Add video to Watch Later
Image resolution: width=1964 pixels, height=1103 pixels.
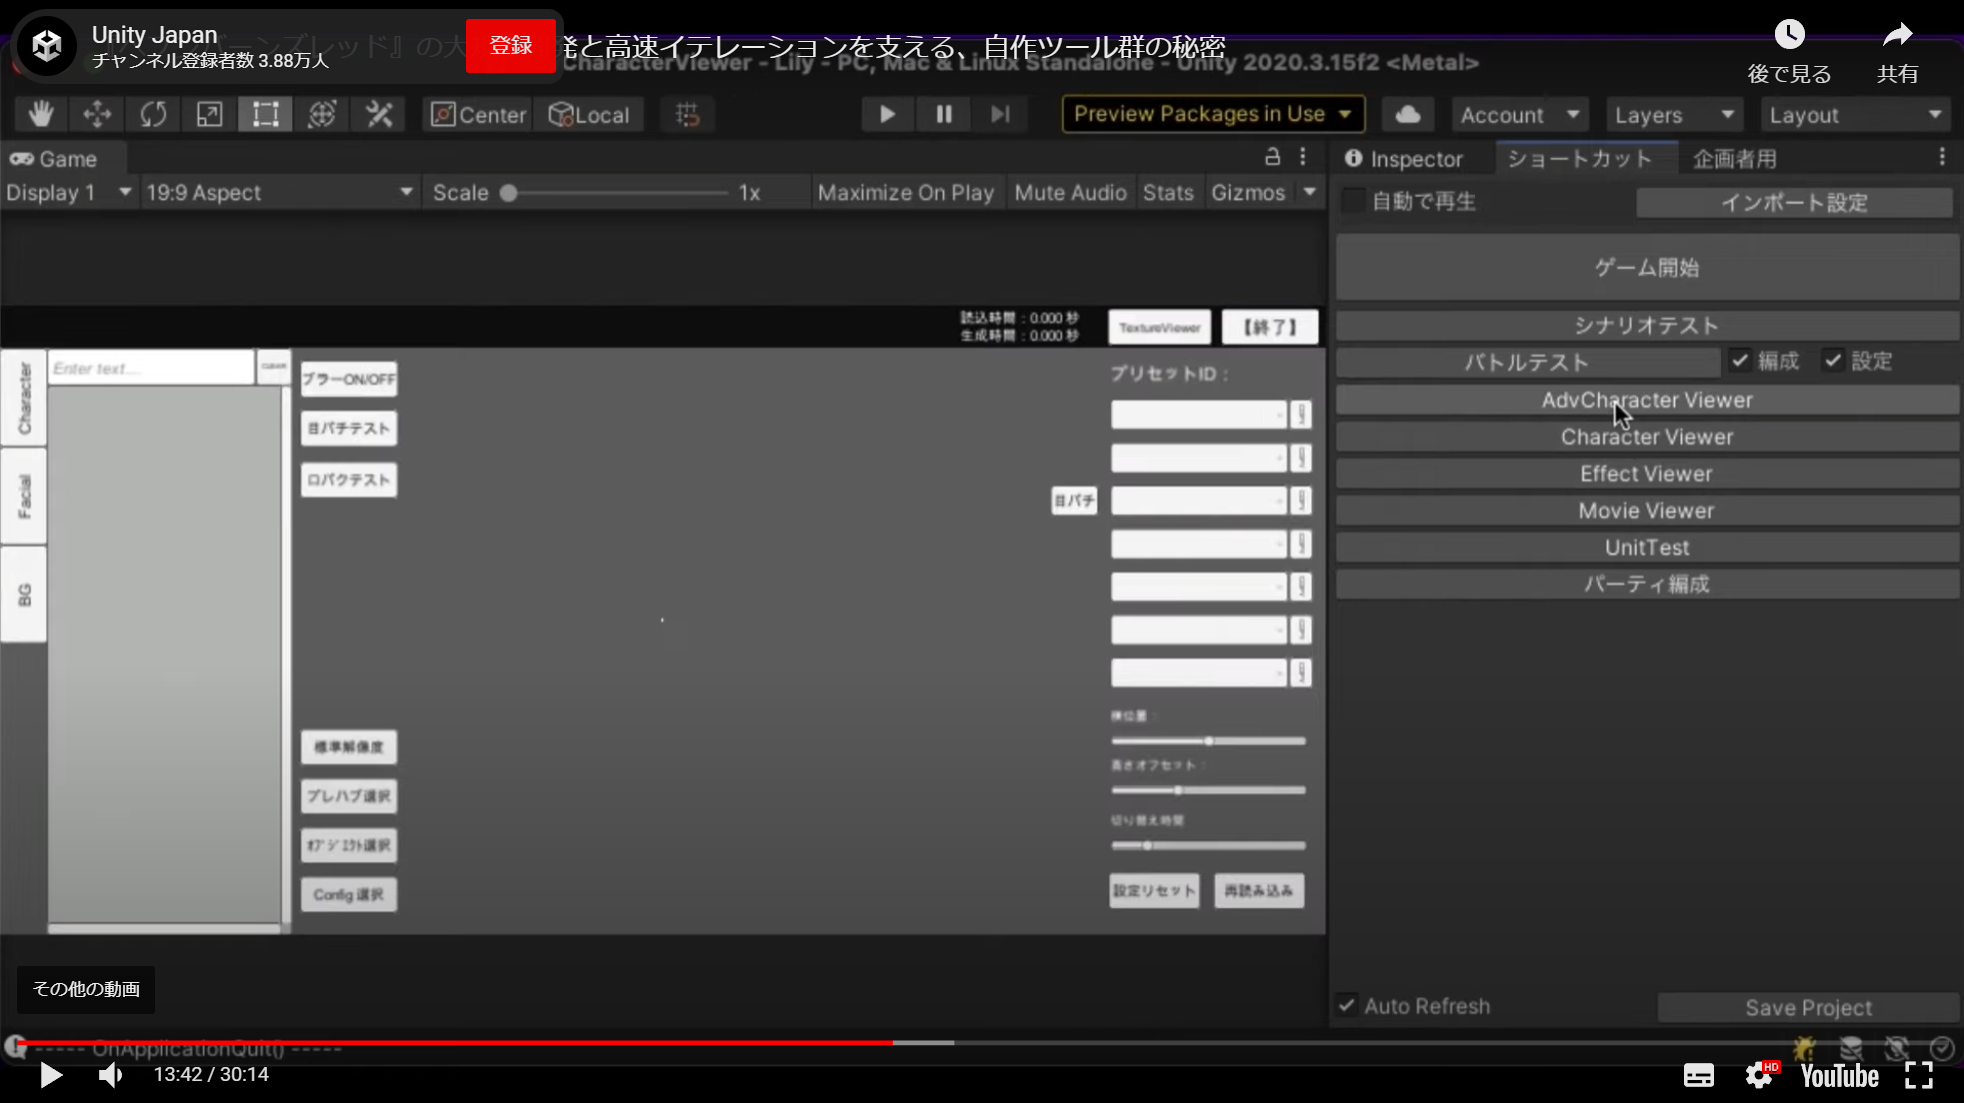pyautogui.click(x=1789, y=52)
